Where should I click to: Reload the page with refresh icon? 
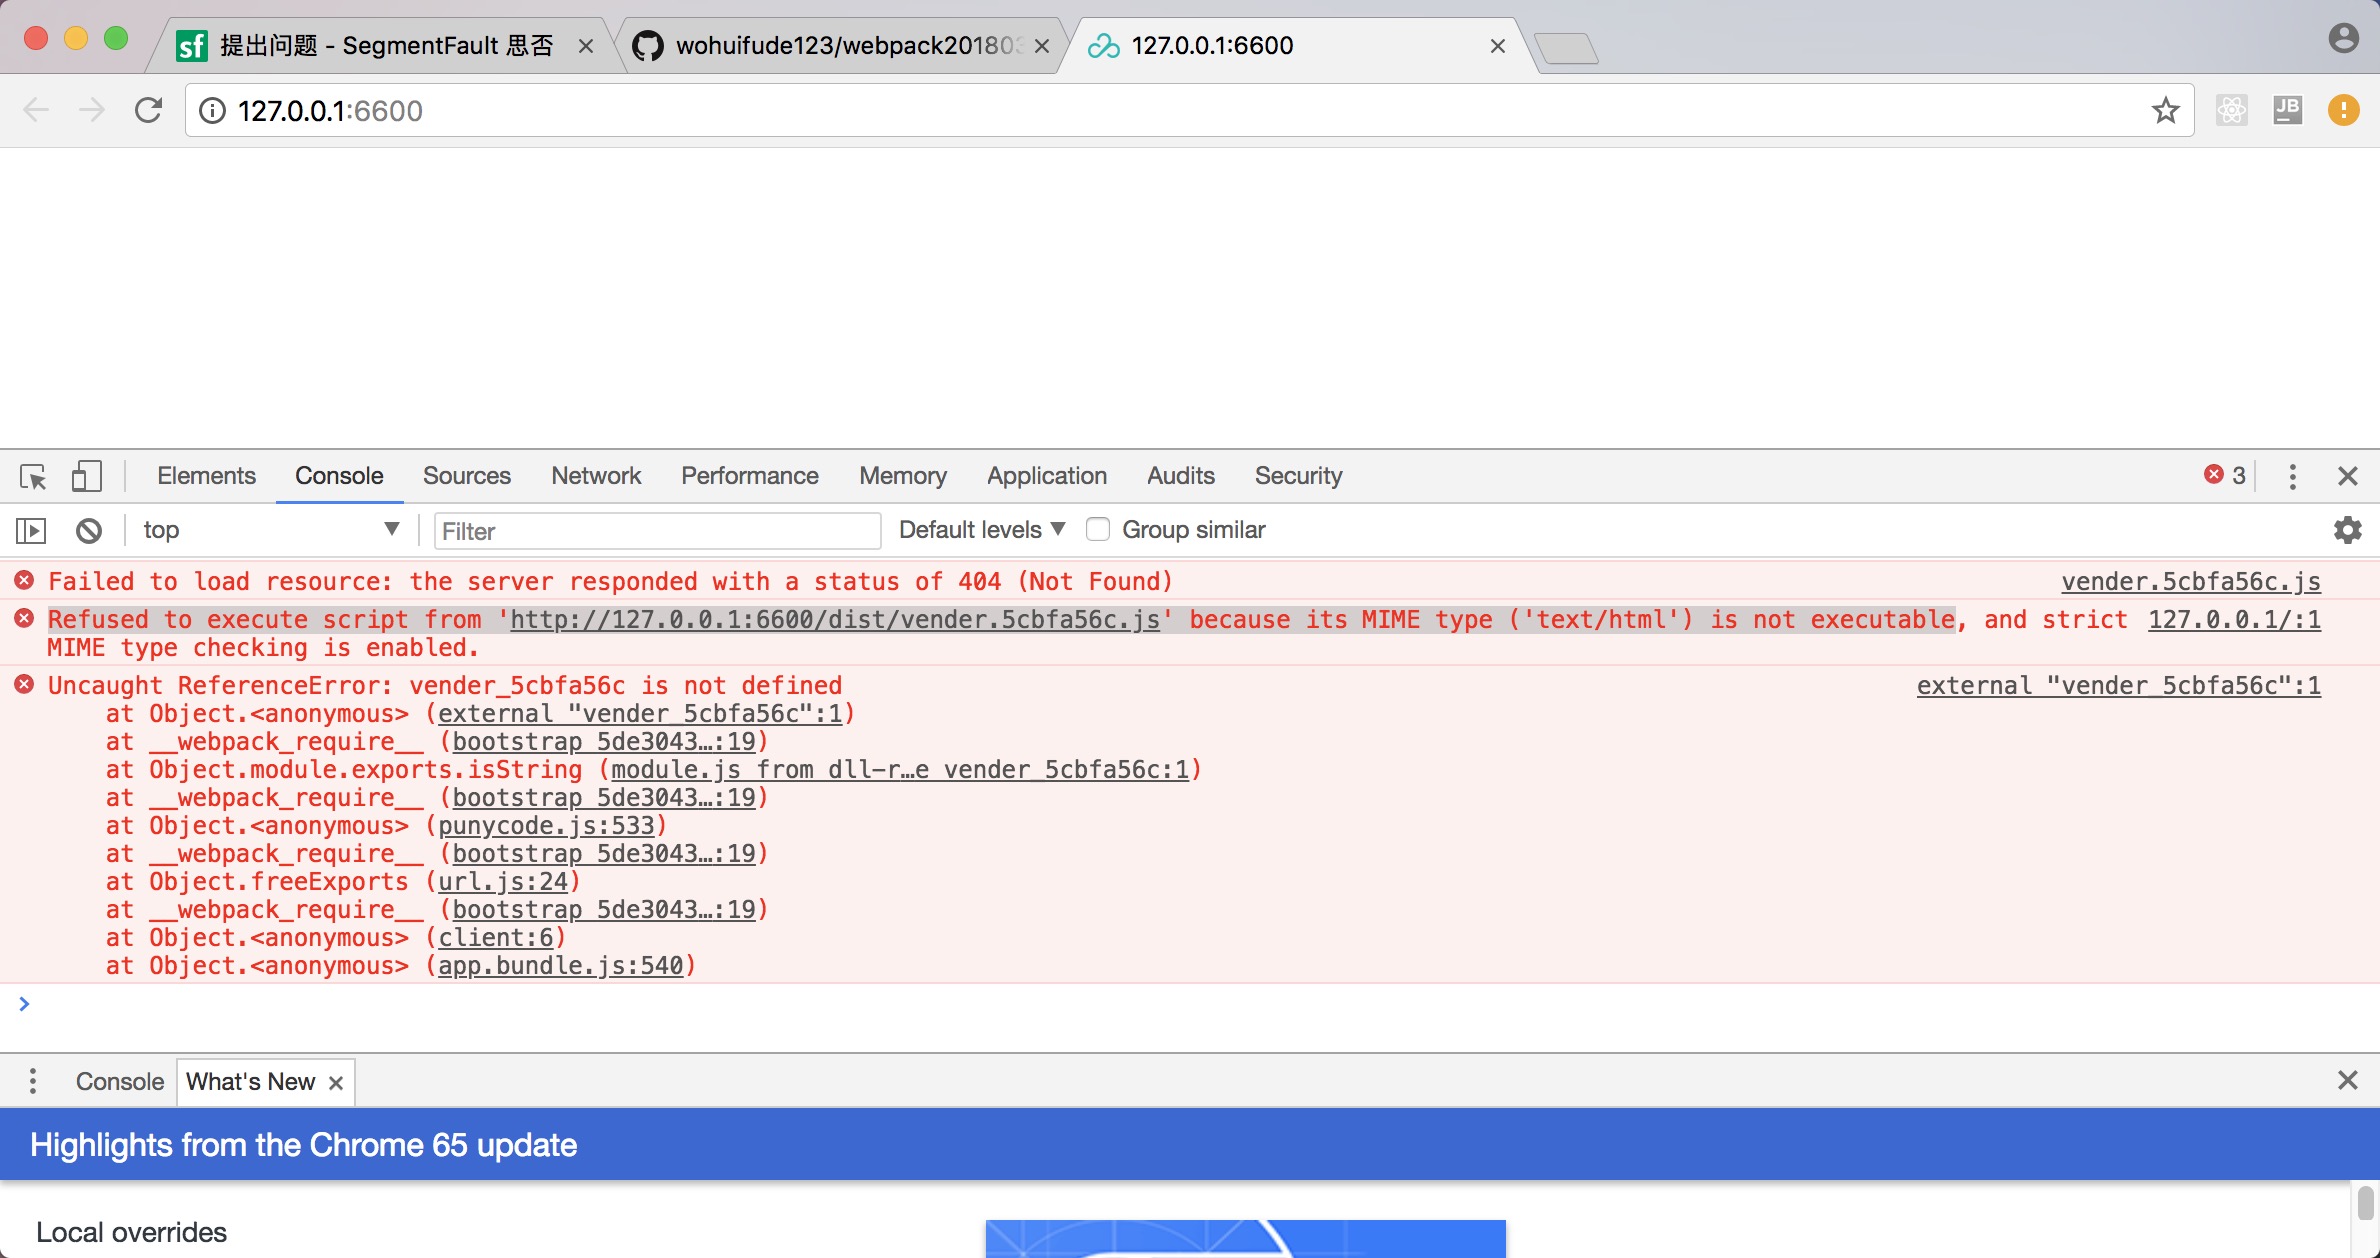coord(149,110)
